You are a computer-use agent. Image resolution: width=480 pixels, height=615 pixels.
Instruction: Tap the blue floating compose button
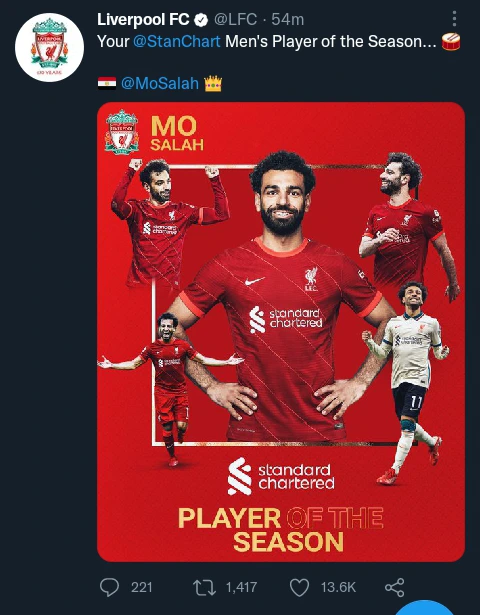425,608
